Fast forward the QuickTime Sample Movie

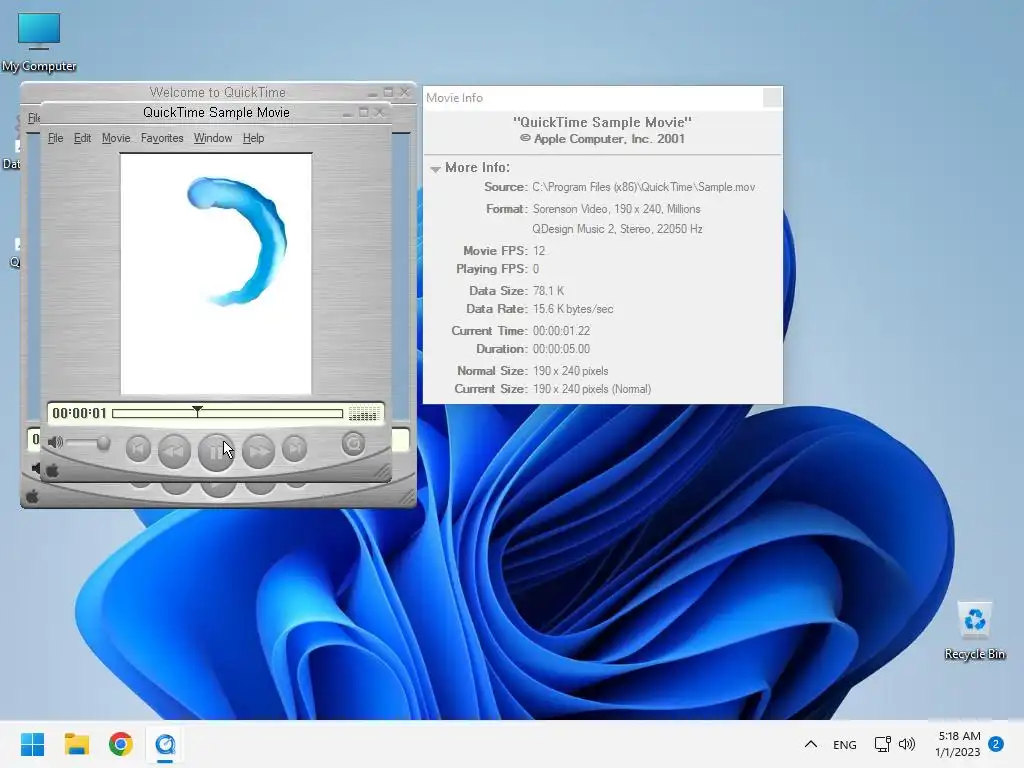(258, 451)
